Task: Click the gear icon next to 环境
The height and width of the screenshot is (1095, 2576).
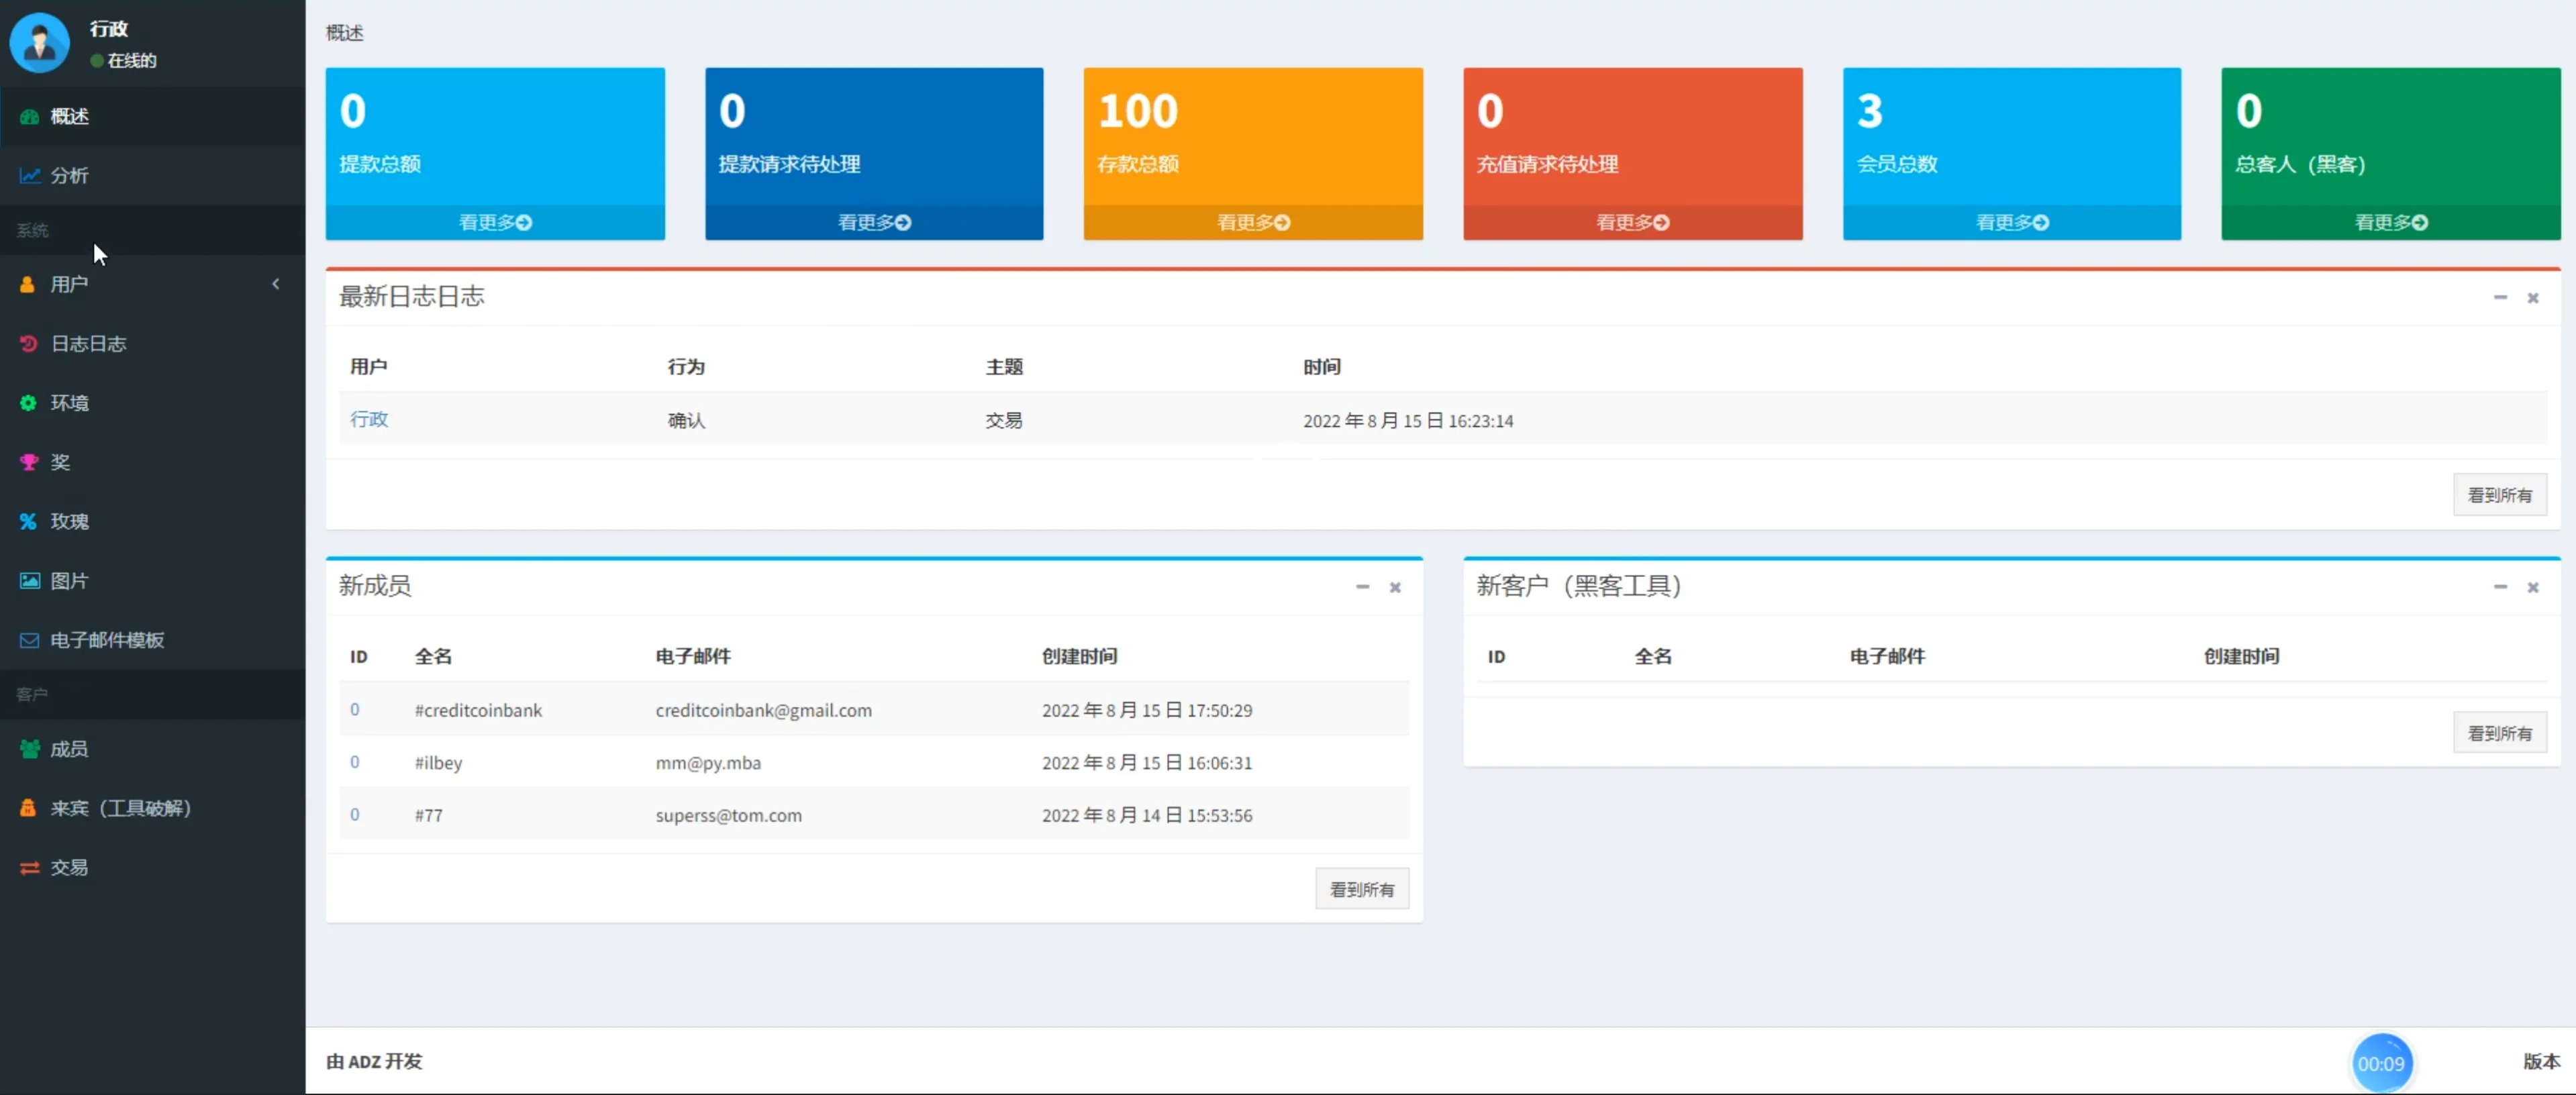Action: (28, 403)
